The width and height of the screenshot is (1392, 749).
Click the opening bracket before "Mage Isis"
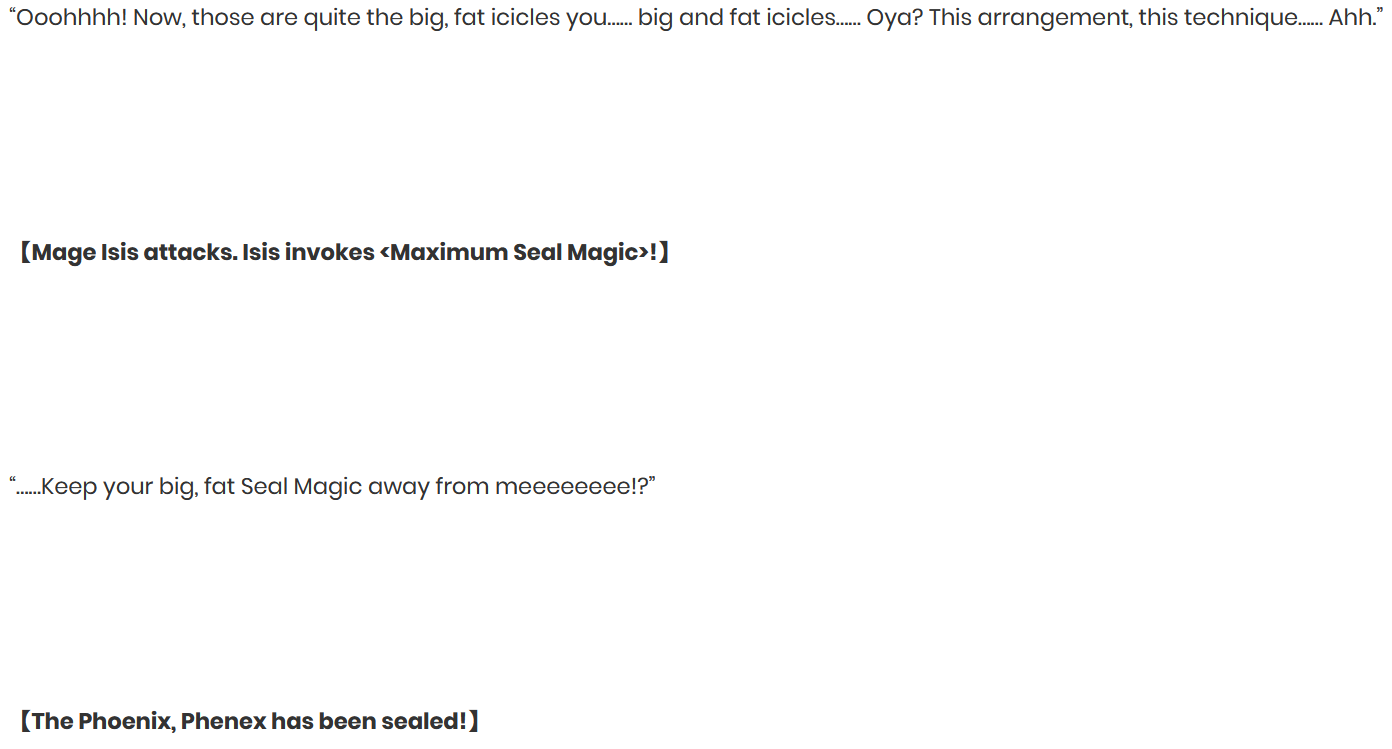[24, 253]
